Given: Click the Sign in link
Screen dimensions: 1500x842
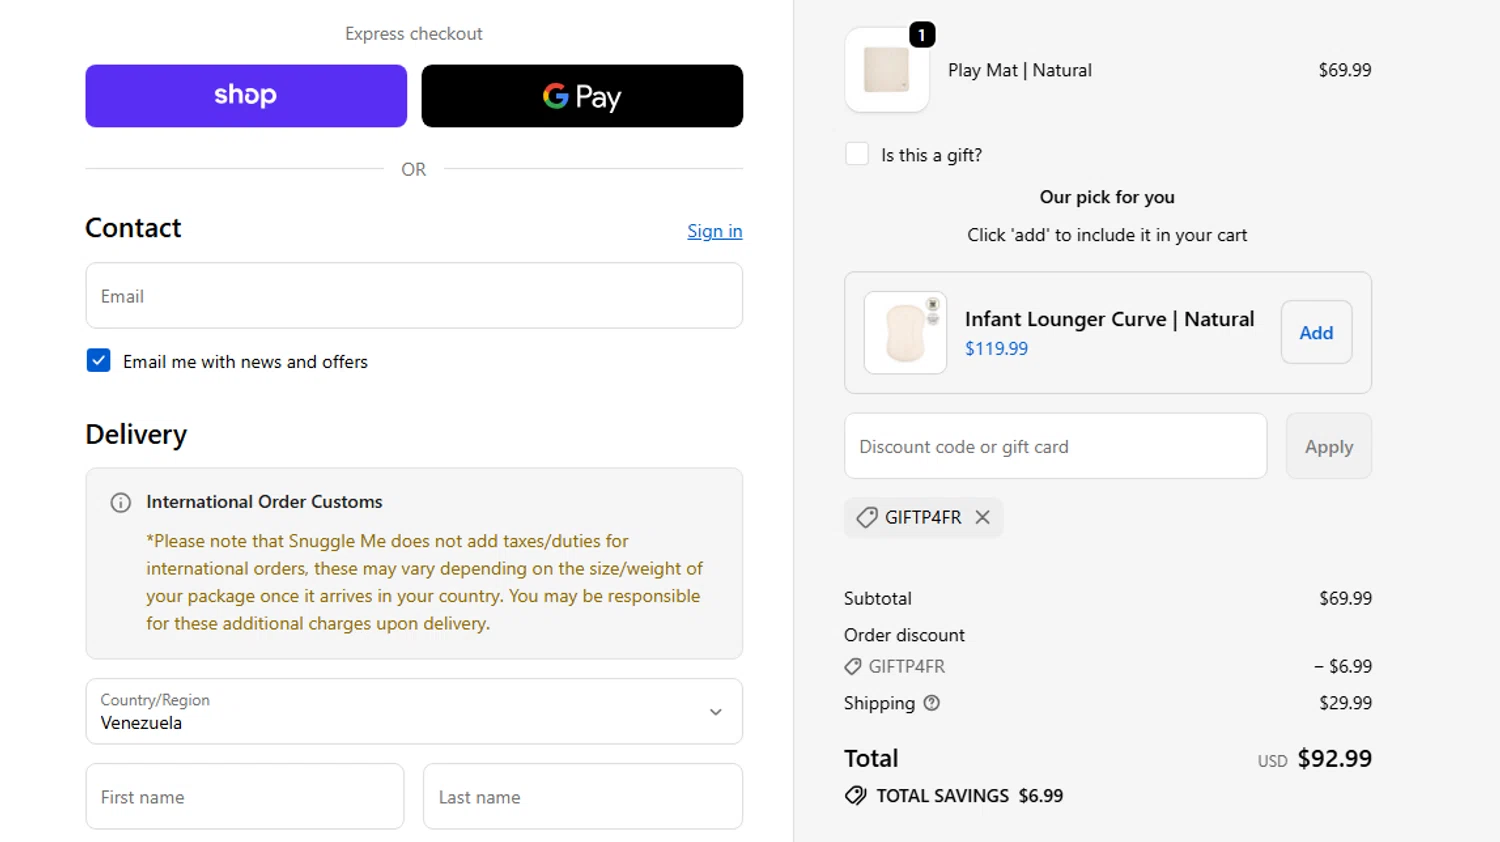Looking at the screenshot, I should coord(714,231).
